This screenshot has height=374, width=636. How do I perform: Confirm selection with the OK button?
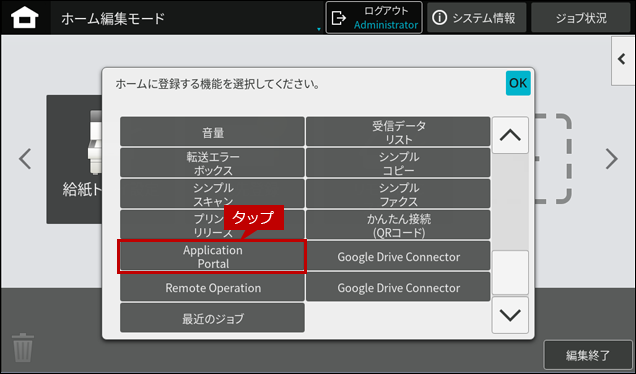pos(518,83)
